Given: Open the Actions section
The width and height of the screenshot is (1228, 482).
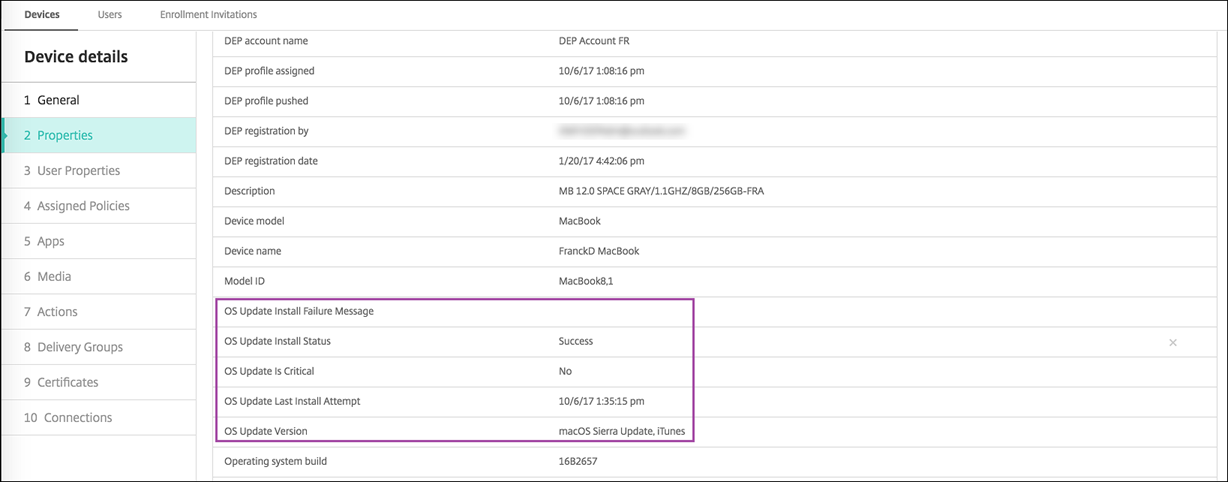Looking at the screenshot, I should coord(57,312).
